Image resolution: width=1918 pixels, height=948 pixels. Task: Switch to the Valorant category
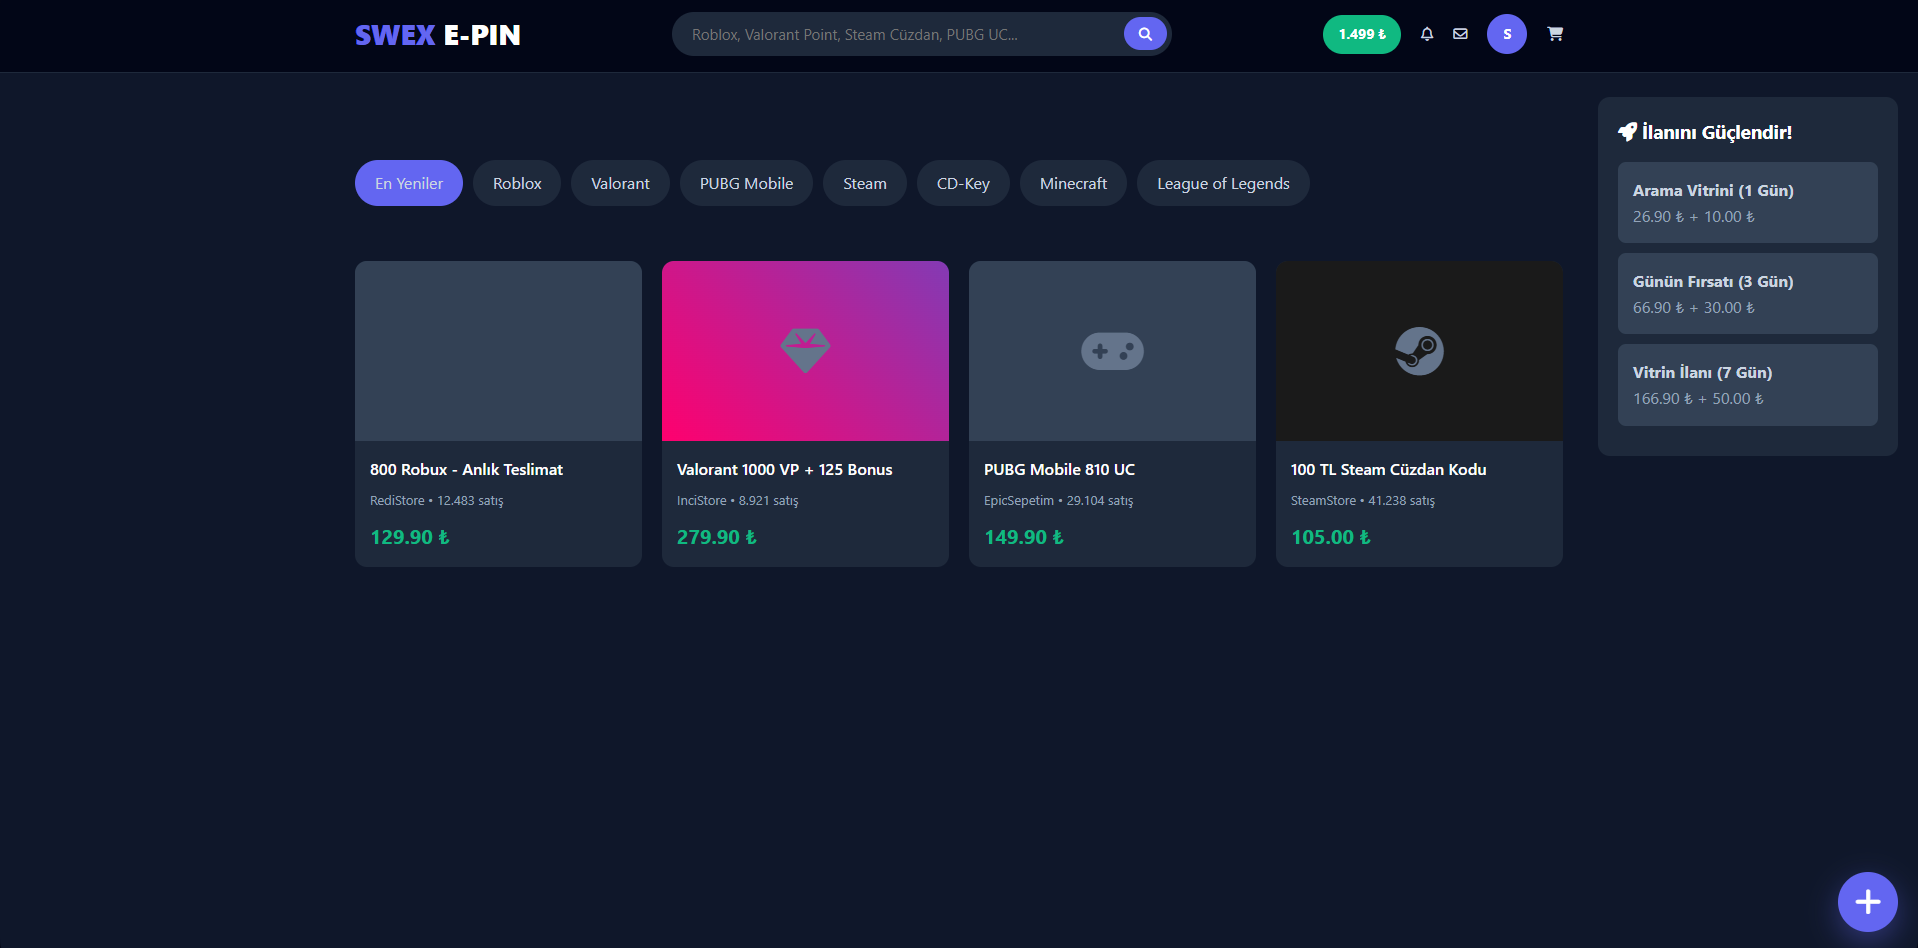coord(620,183)
